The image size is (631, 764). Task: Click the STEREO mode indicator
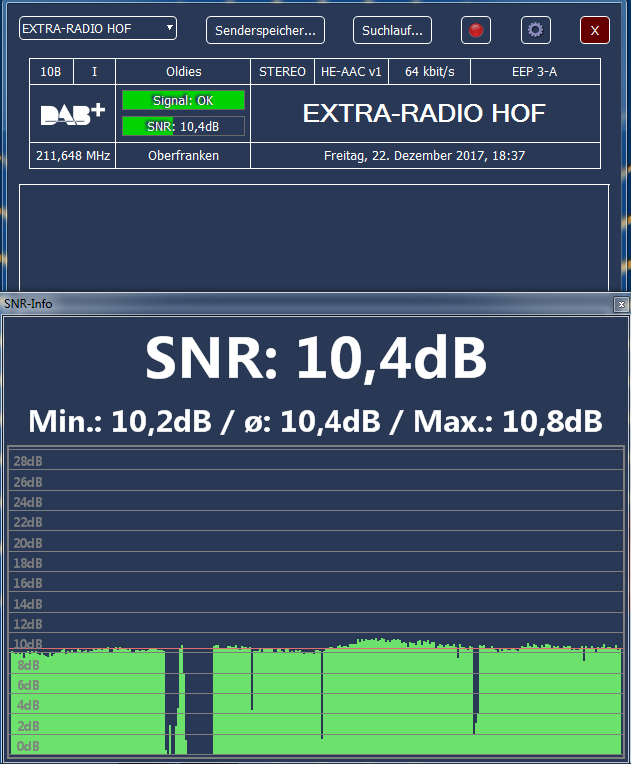[282, 72]
